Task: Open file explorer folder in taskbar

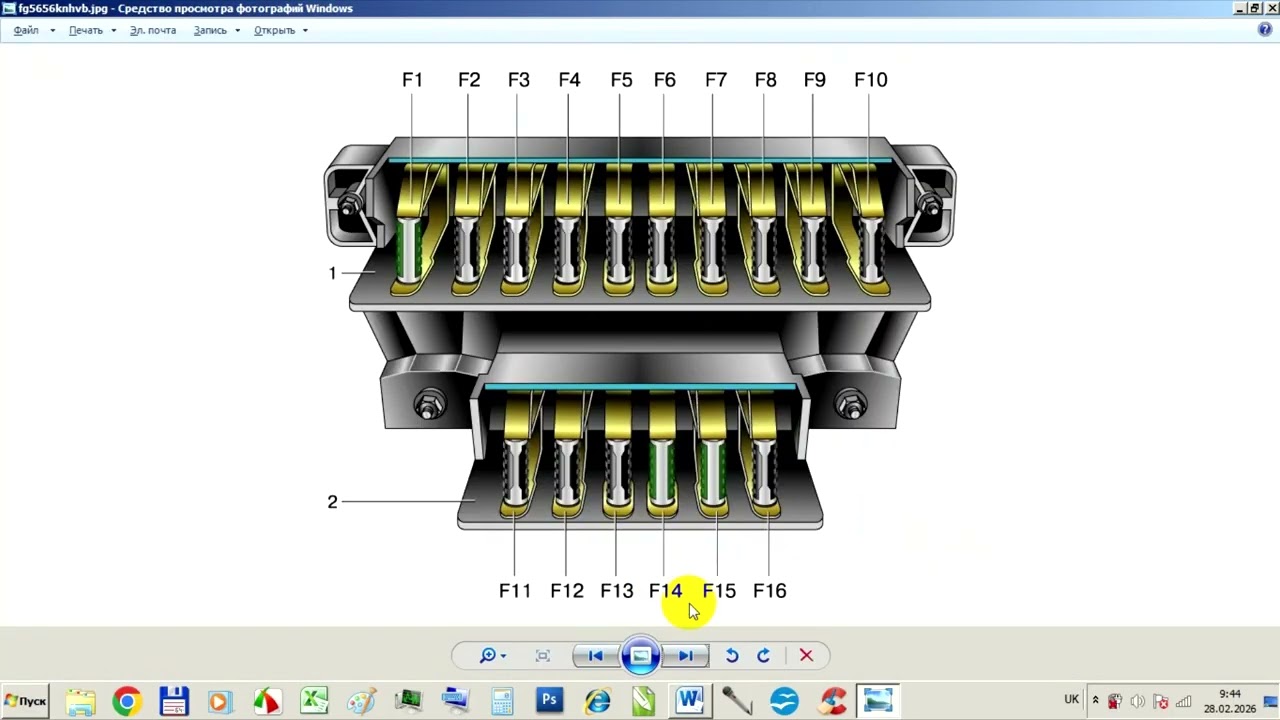Action: (x=80, y=701)
